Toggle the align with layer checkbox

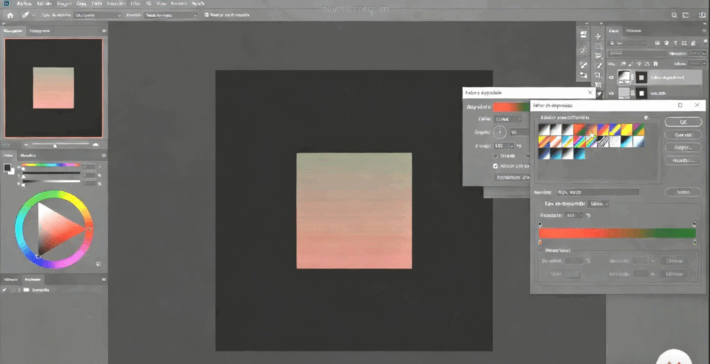tap(495, 166)
